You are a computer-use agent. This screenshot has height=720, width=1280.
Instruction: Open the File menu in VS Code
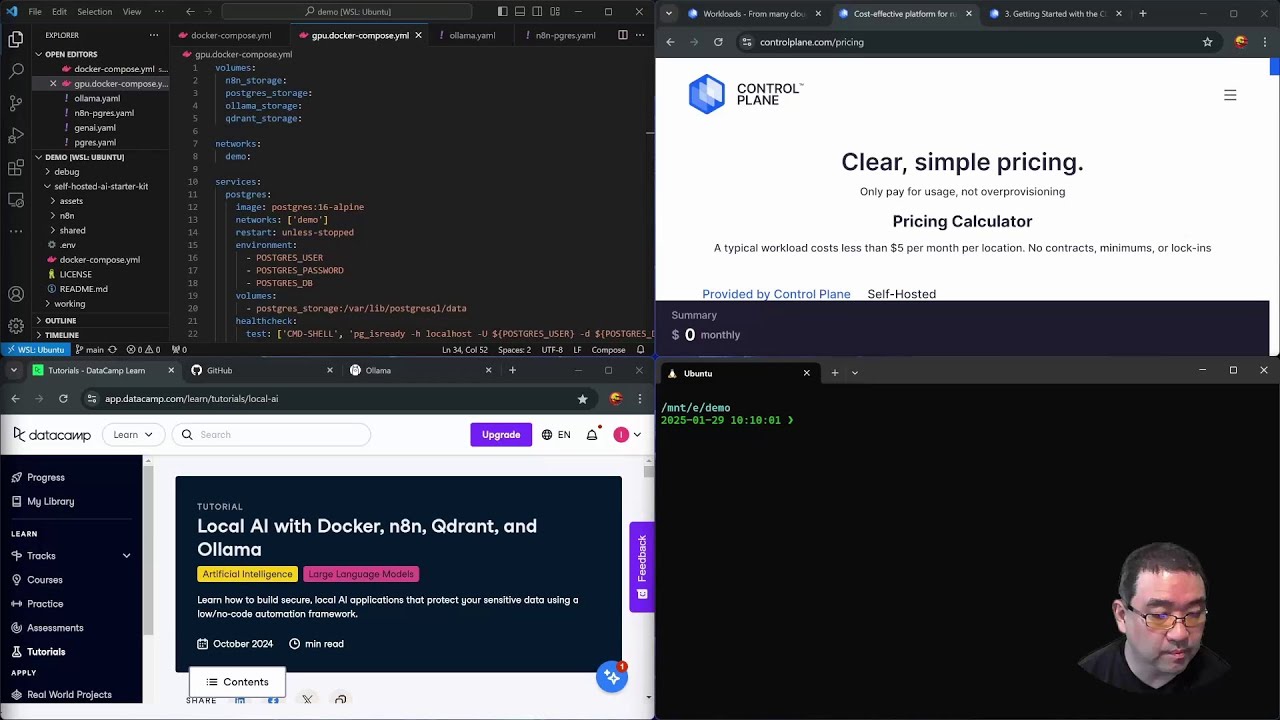pos(35,12)
